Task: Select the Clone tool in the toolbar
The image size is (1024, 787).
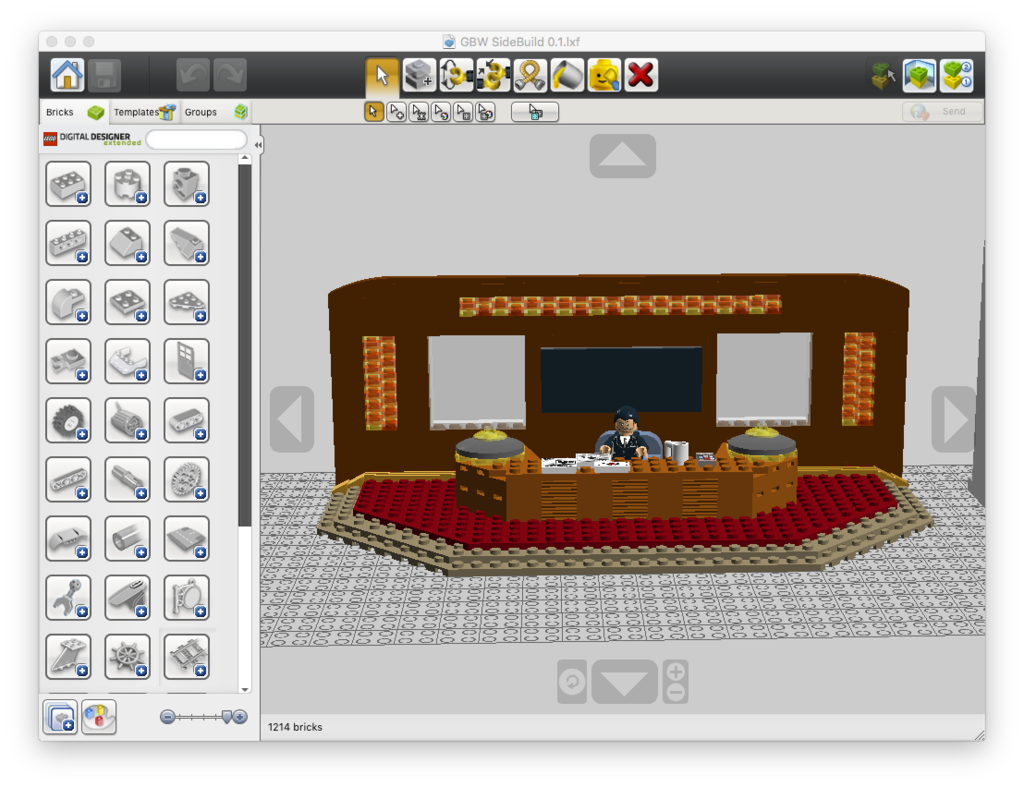Action: (419, 75)
